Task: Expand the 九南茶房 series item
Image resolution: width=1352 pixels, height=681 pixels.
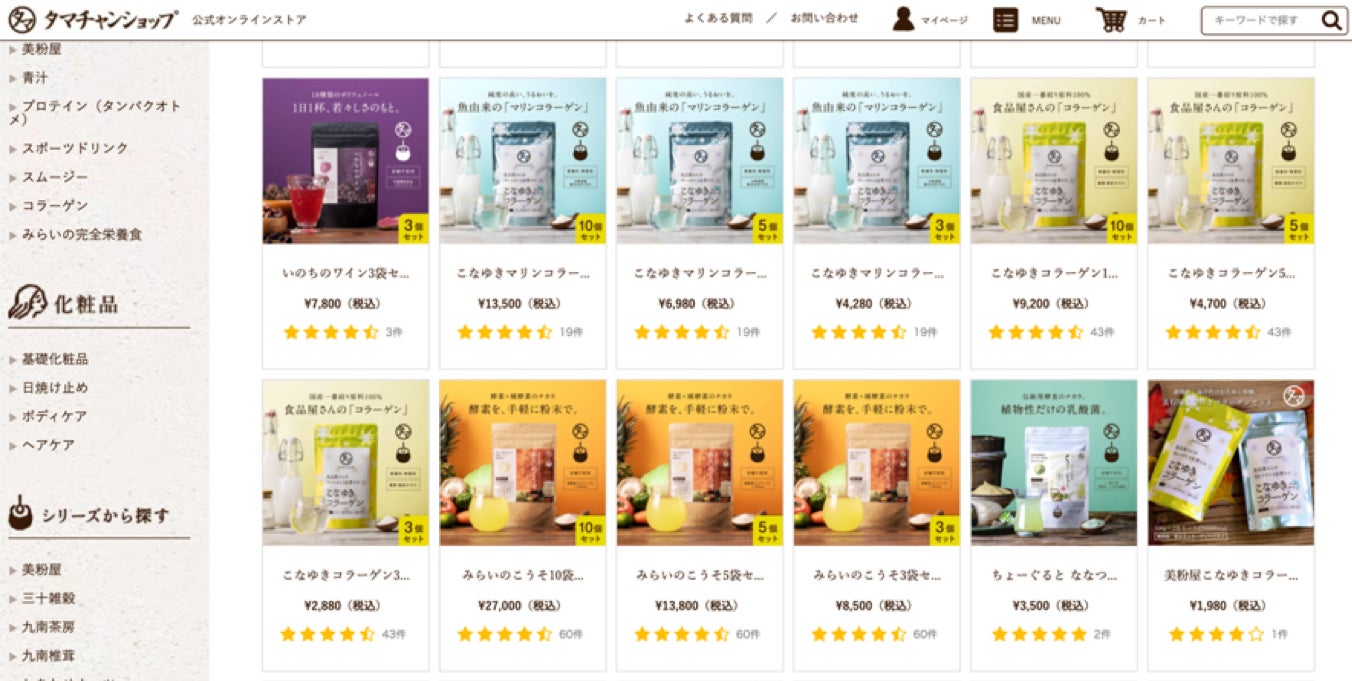Action: click(48, 628)
